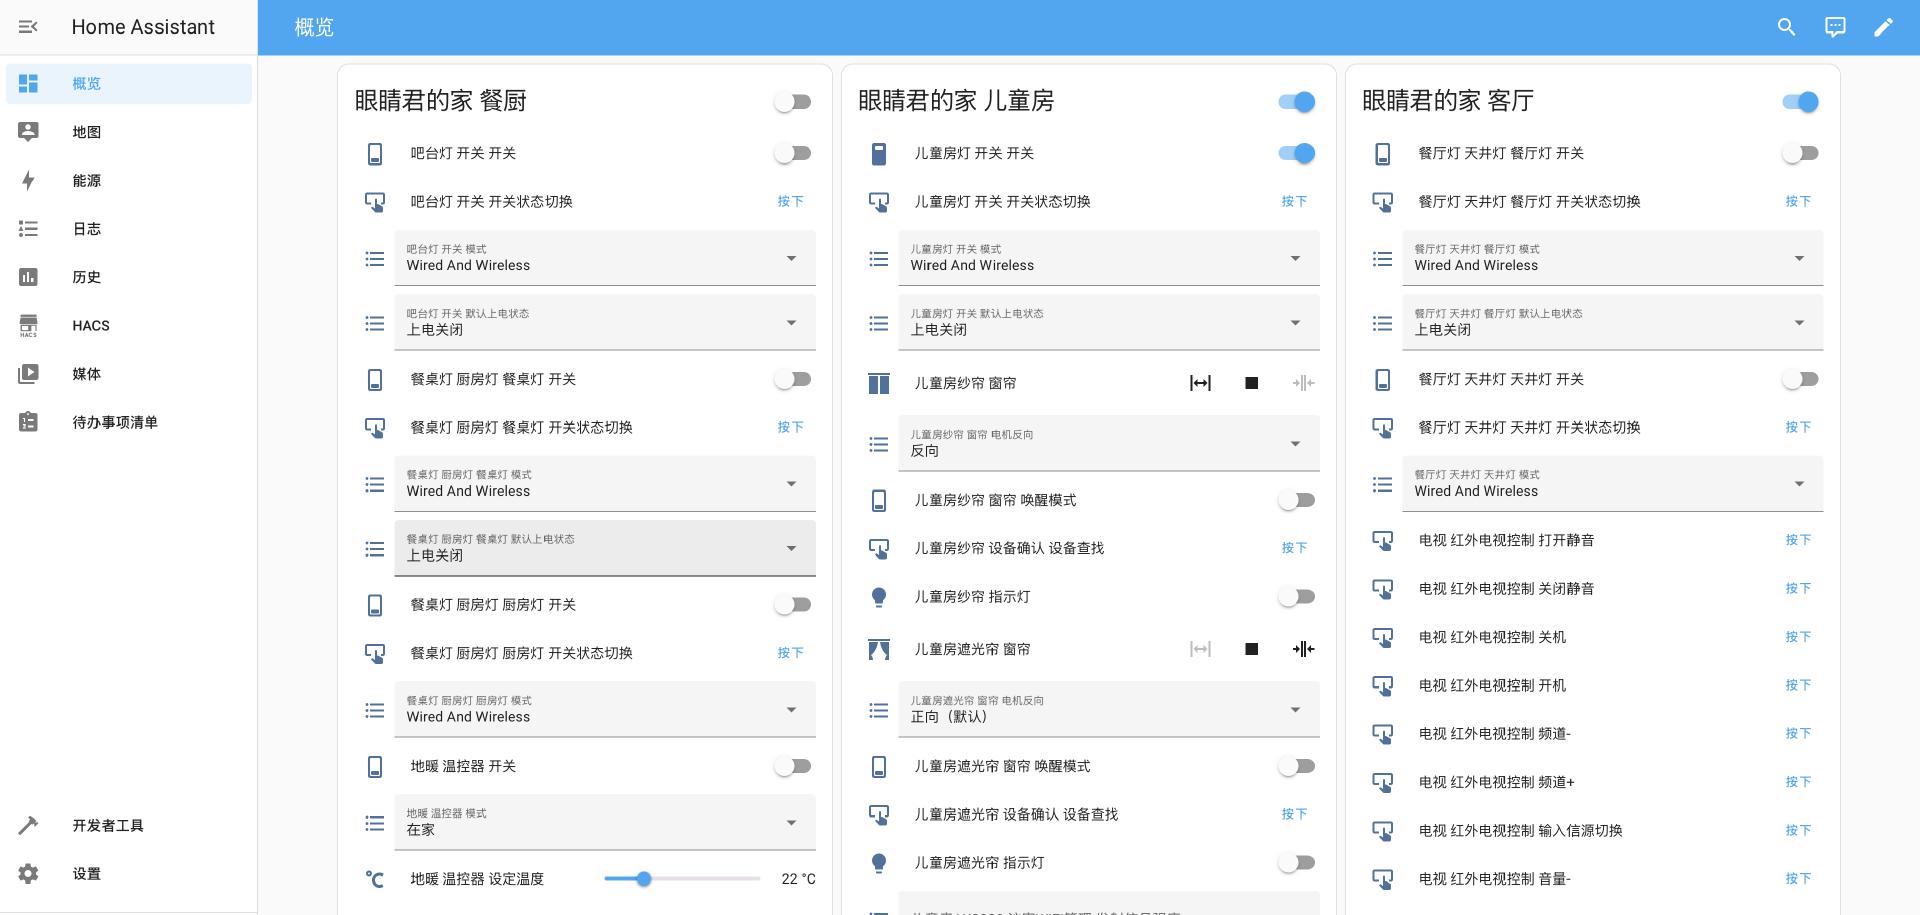Open the 儿童房灯 开关 模式 dropdown

1109,258
